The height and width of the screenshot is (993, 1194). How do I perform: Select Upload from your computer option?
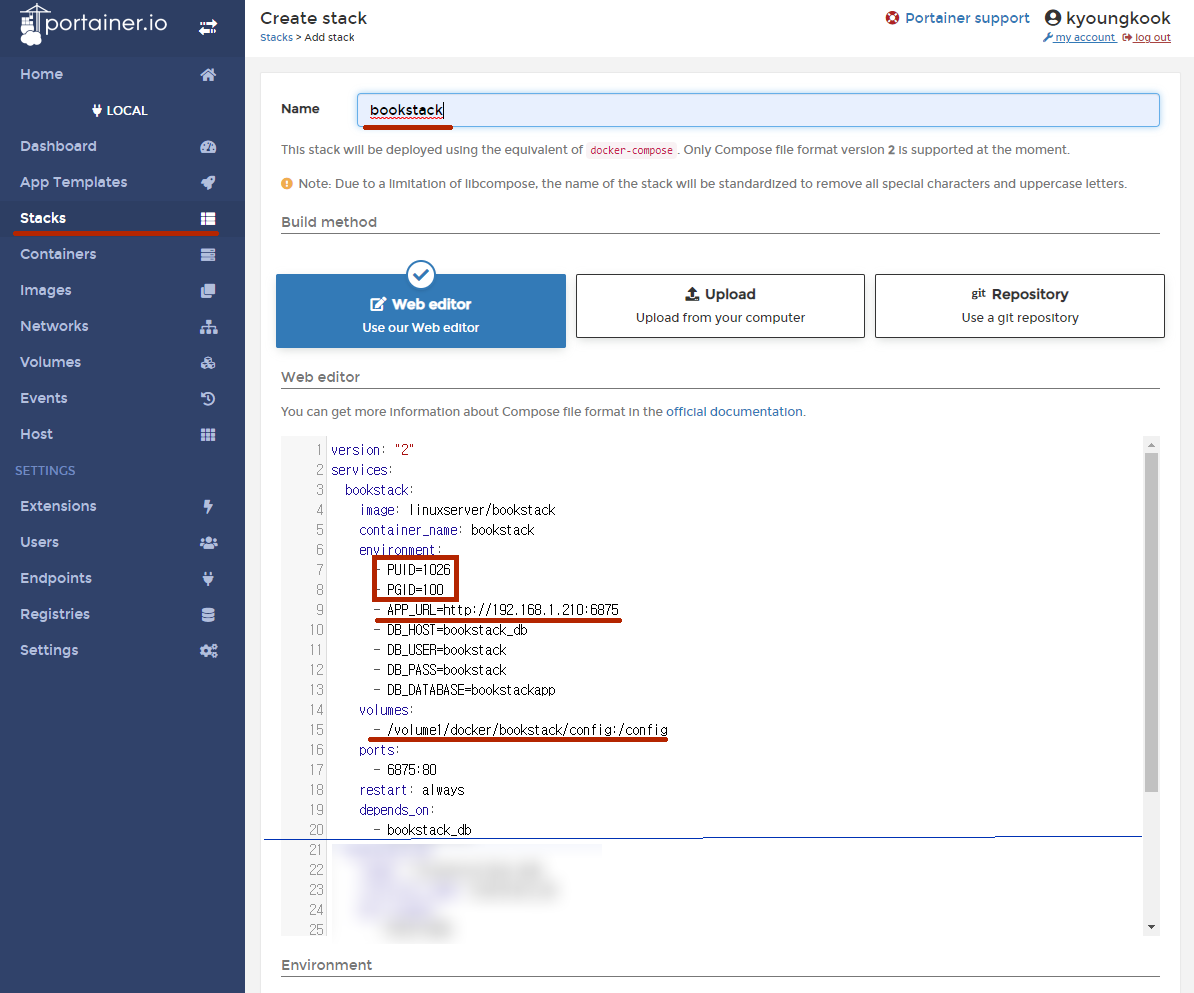pos(720,305)
